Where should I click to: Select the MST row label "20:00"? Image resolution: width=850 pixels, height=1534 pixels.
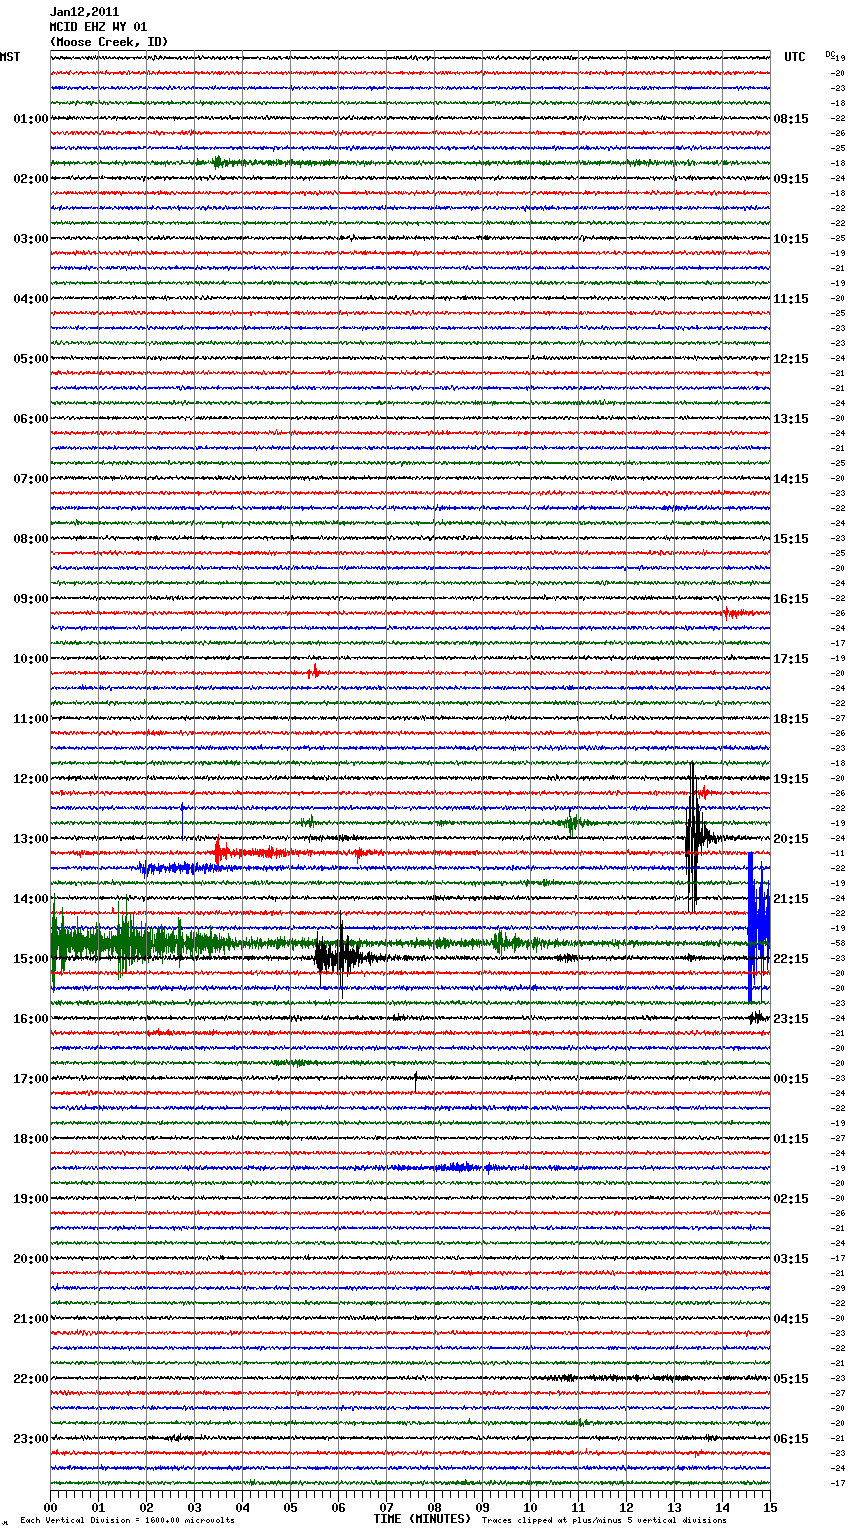pos(30,1259)
